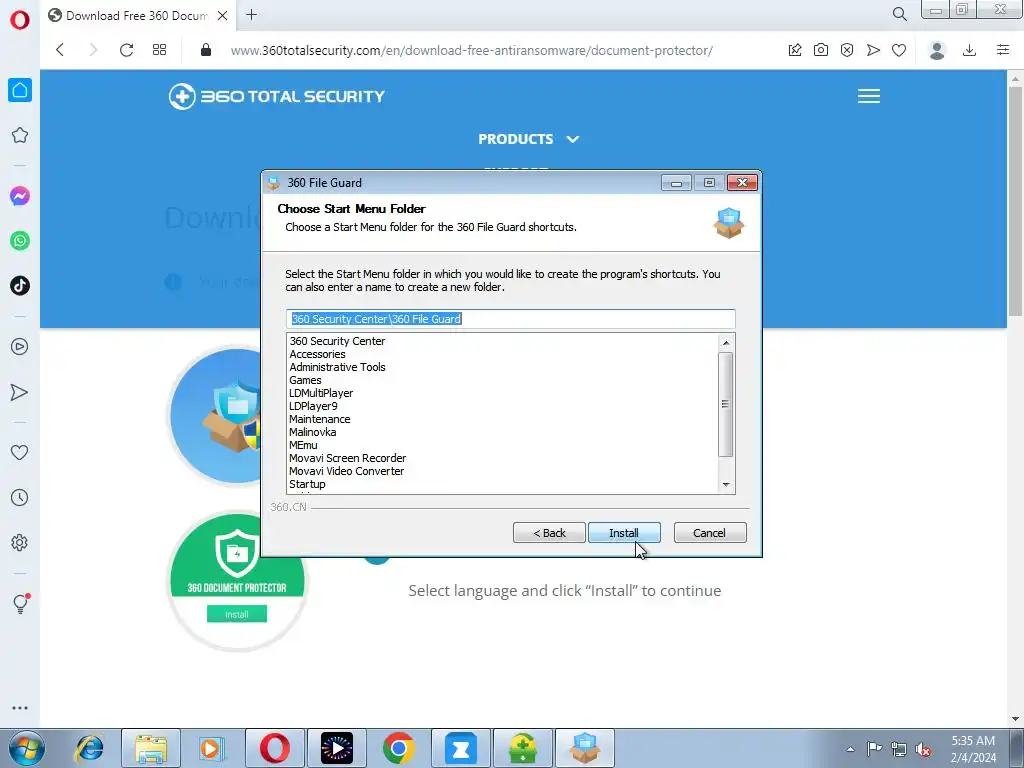
Task: Open the bookmarks star in the sidebar
Action: [20, 135]
